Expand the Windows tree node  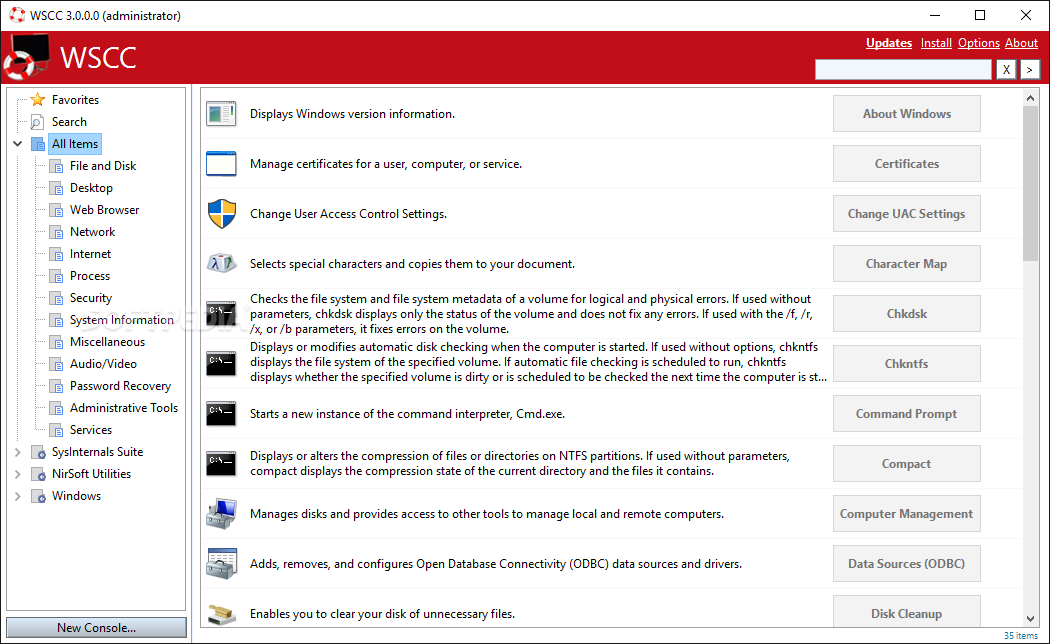[17, 496]
